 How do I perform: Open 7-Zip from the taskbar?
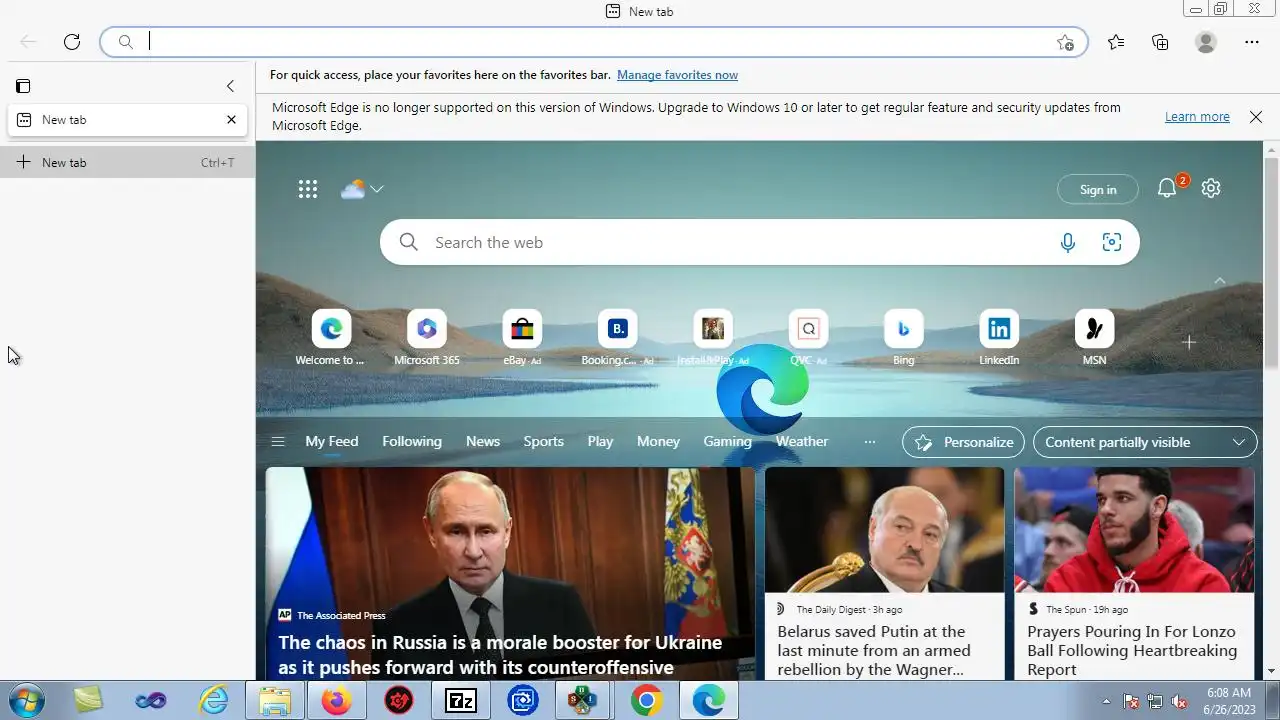coord(461,702)
